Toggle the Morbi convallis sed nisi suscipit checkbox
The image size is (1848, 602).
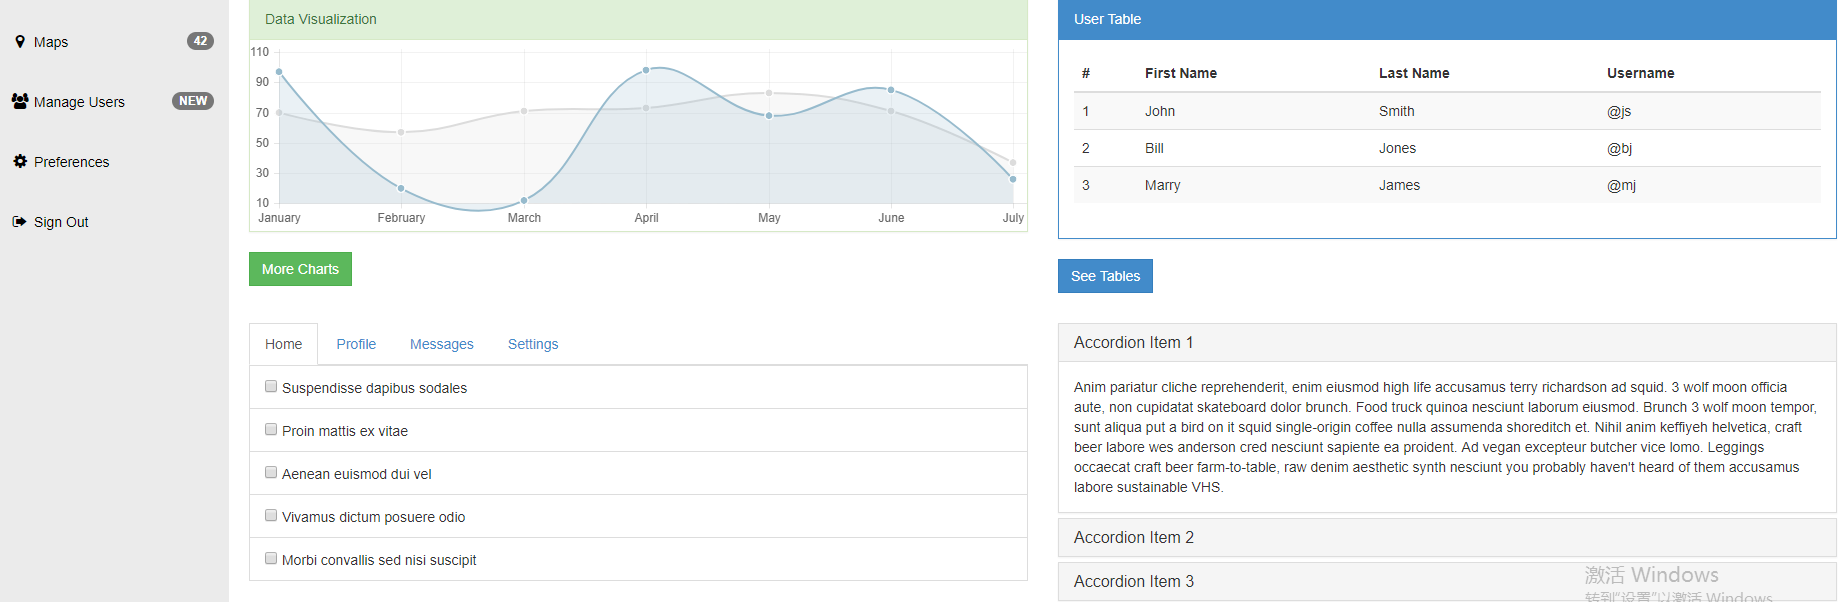click(271, 558)
